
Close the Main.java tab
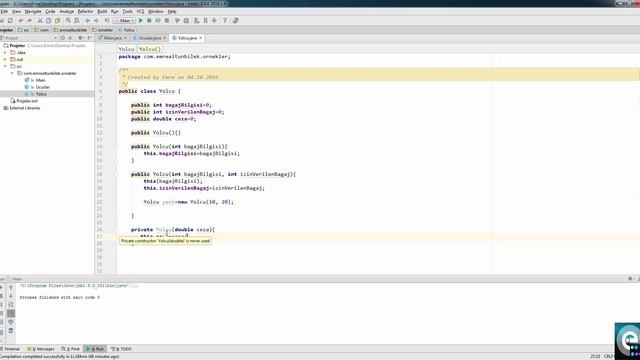[125, 38]
